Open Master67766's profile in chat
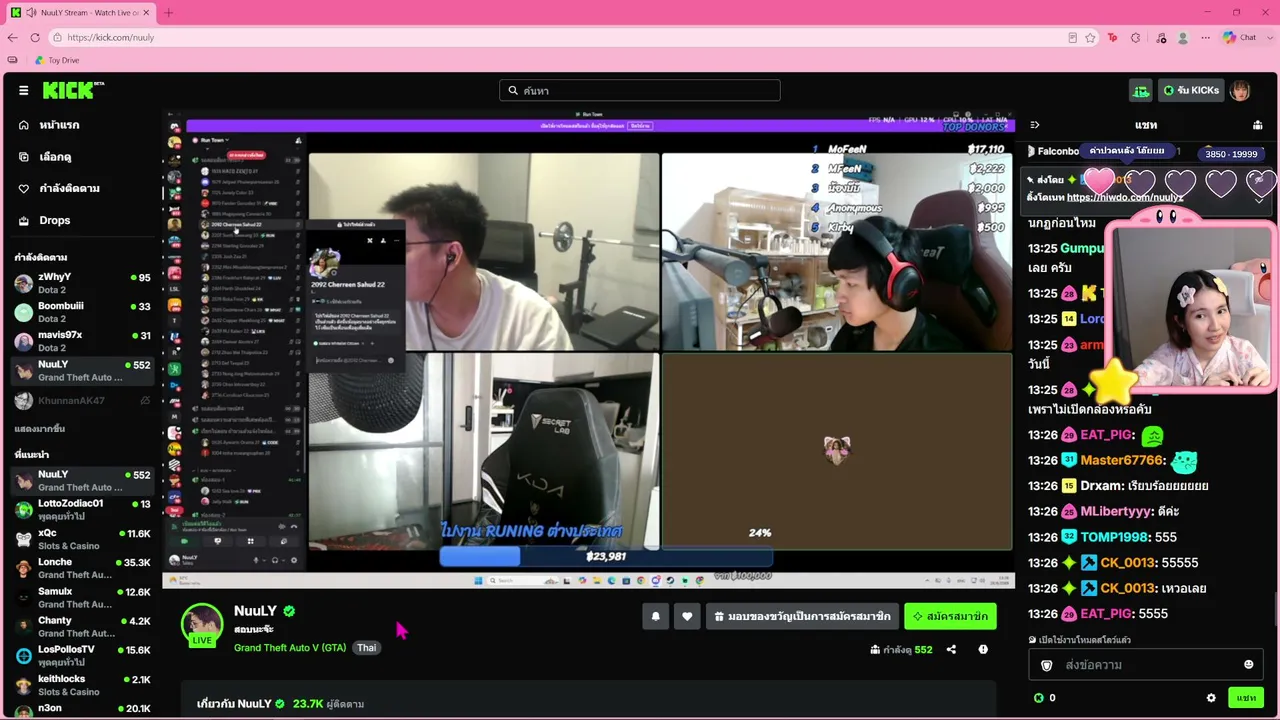1280x720 pixels. (x=1122, y=461)
